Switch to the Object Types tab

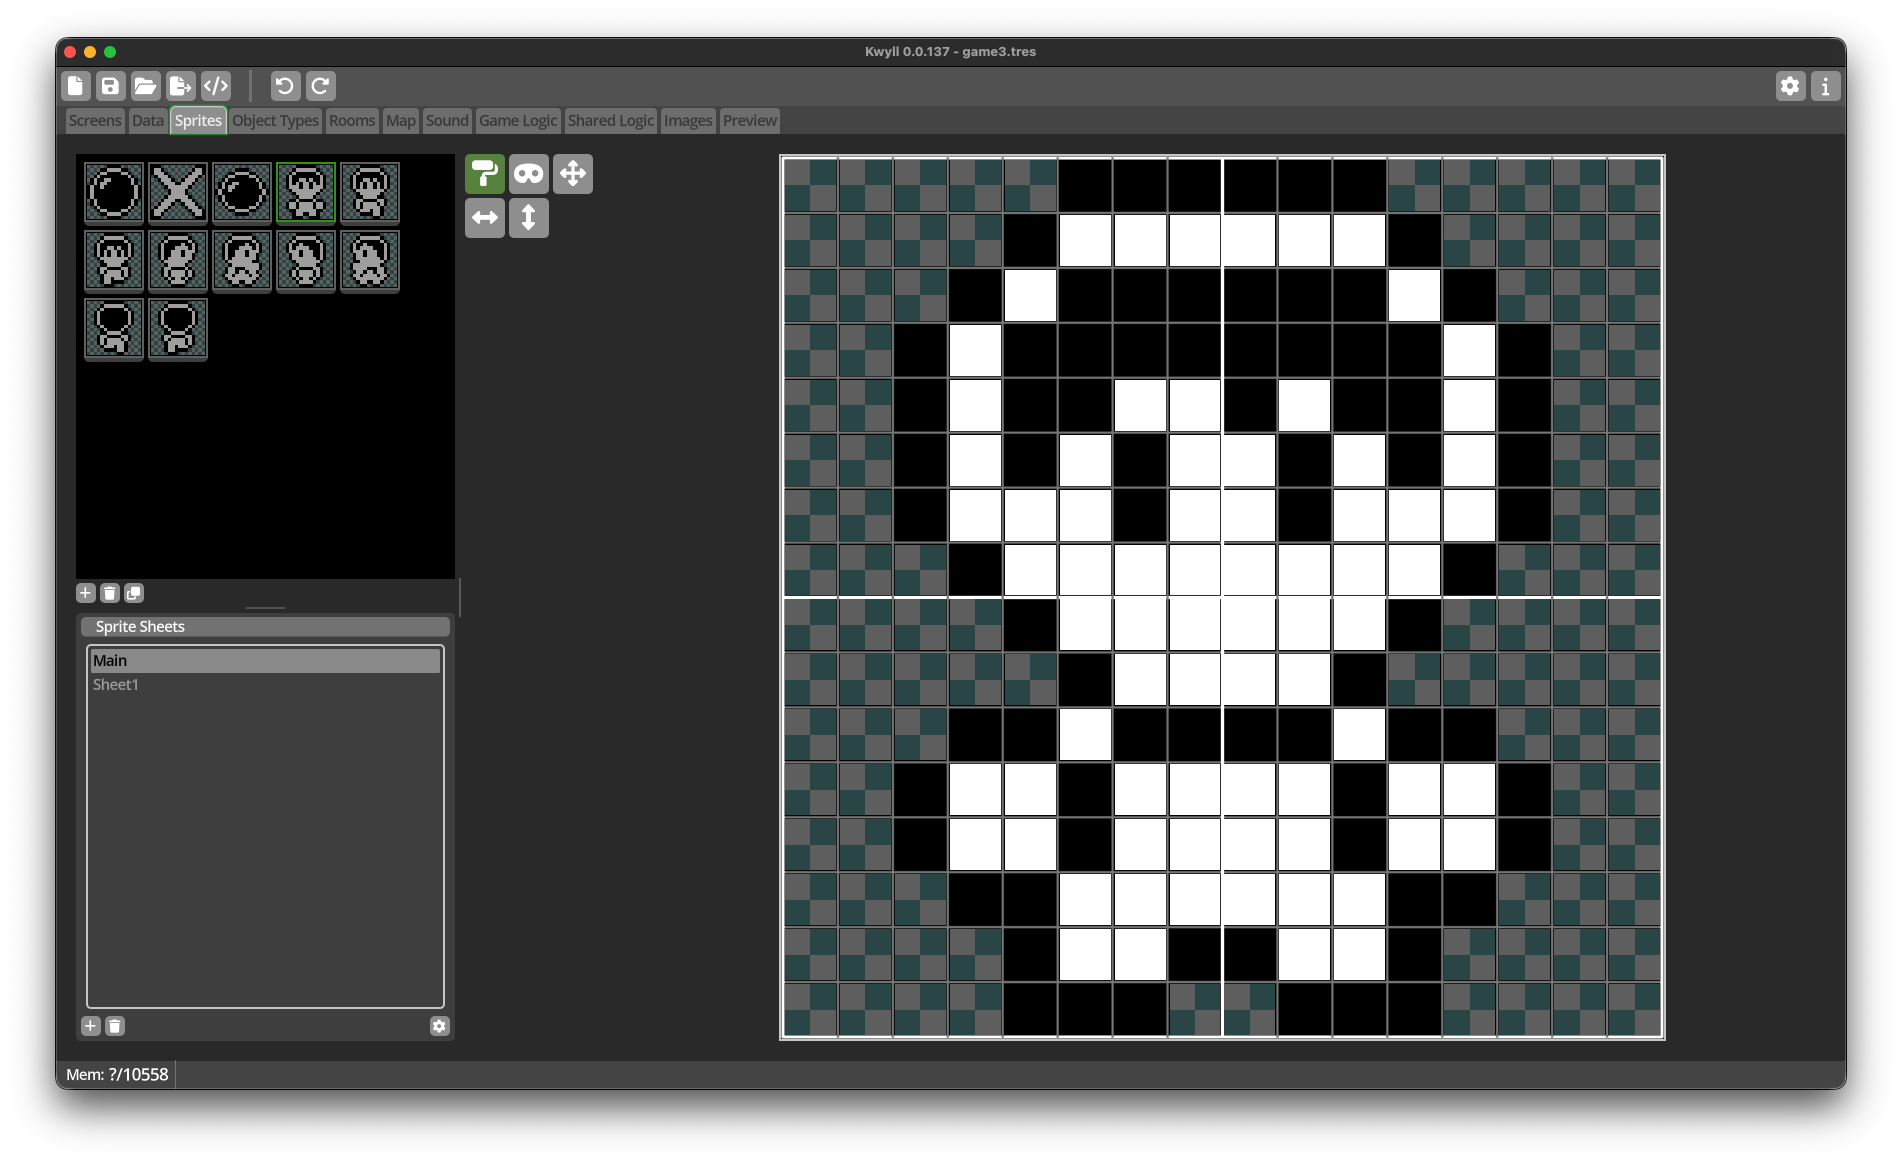point(275,121)
